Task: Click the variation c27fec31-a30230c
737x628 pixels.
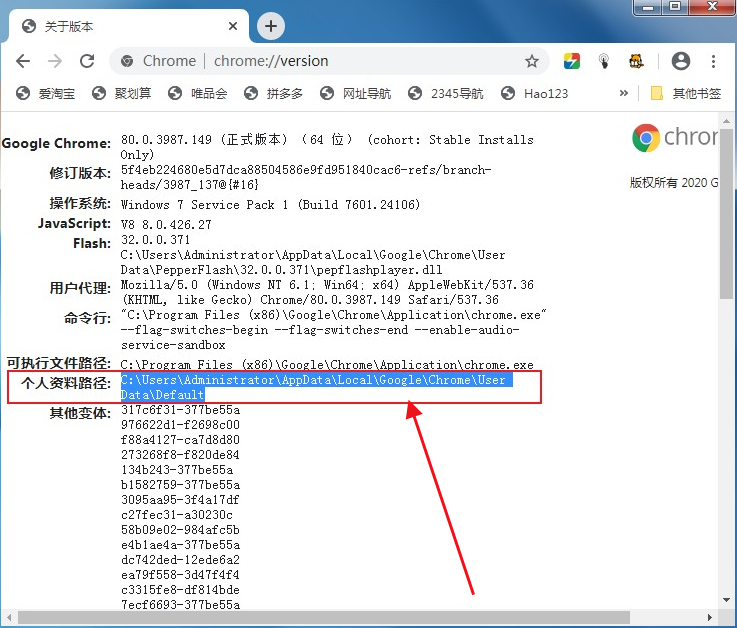Action: click(177, 515)
